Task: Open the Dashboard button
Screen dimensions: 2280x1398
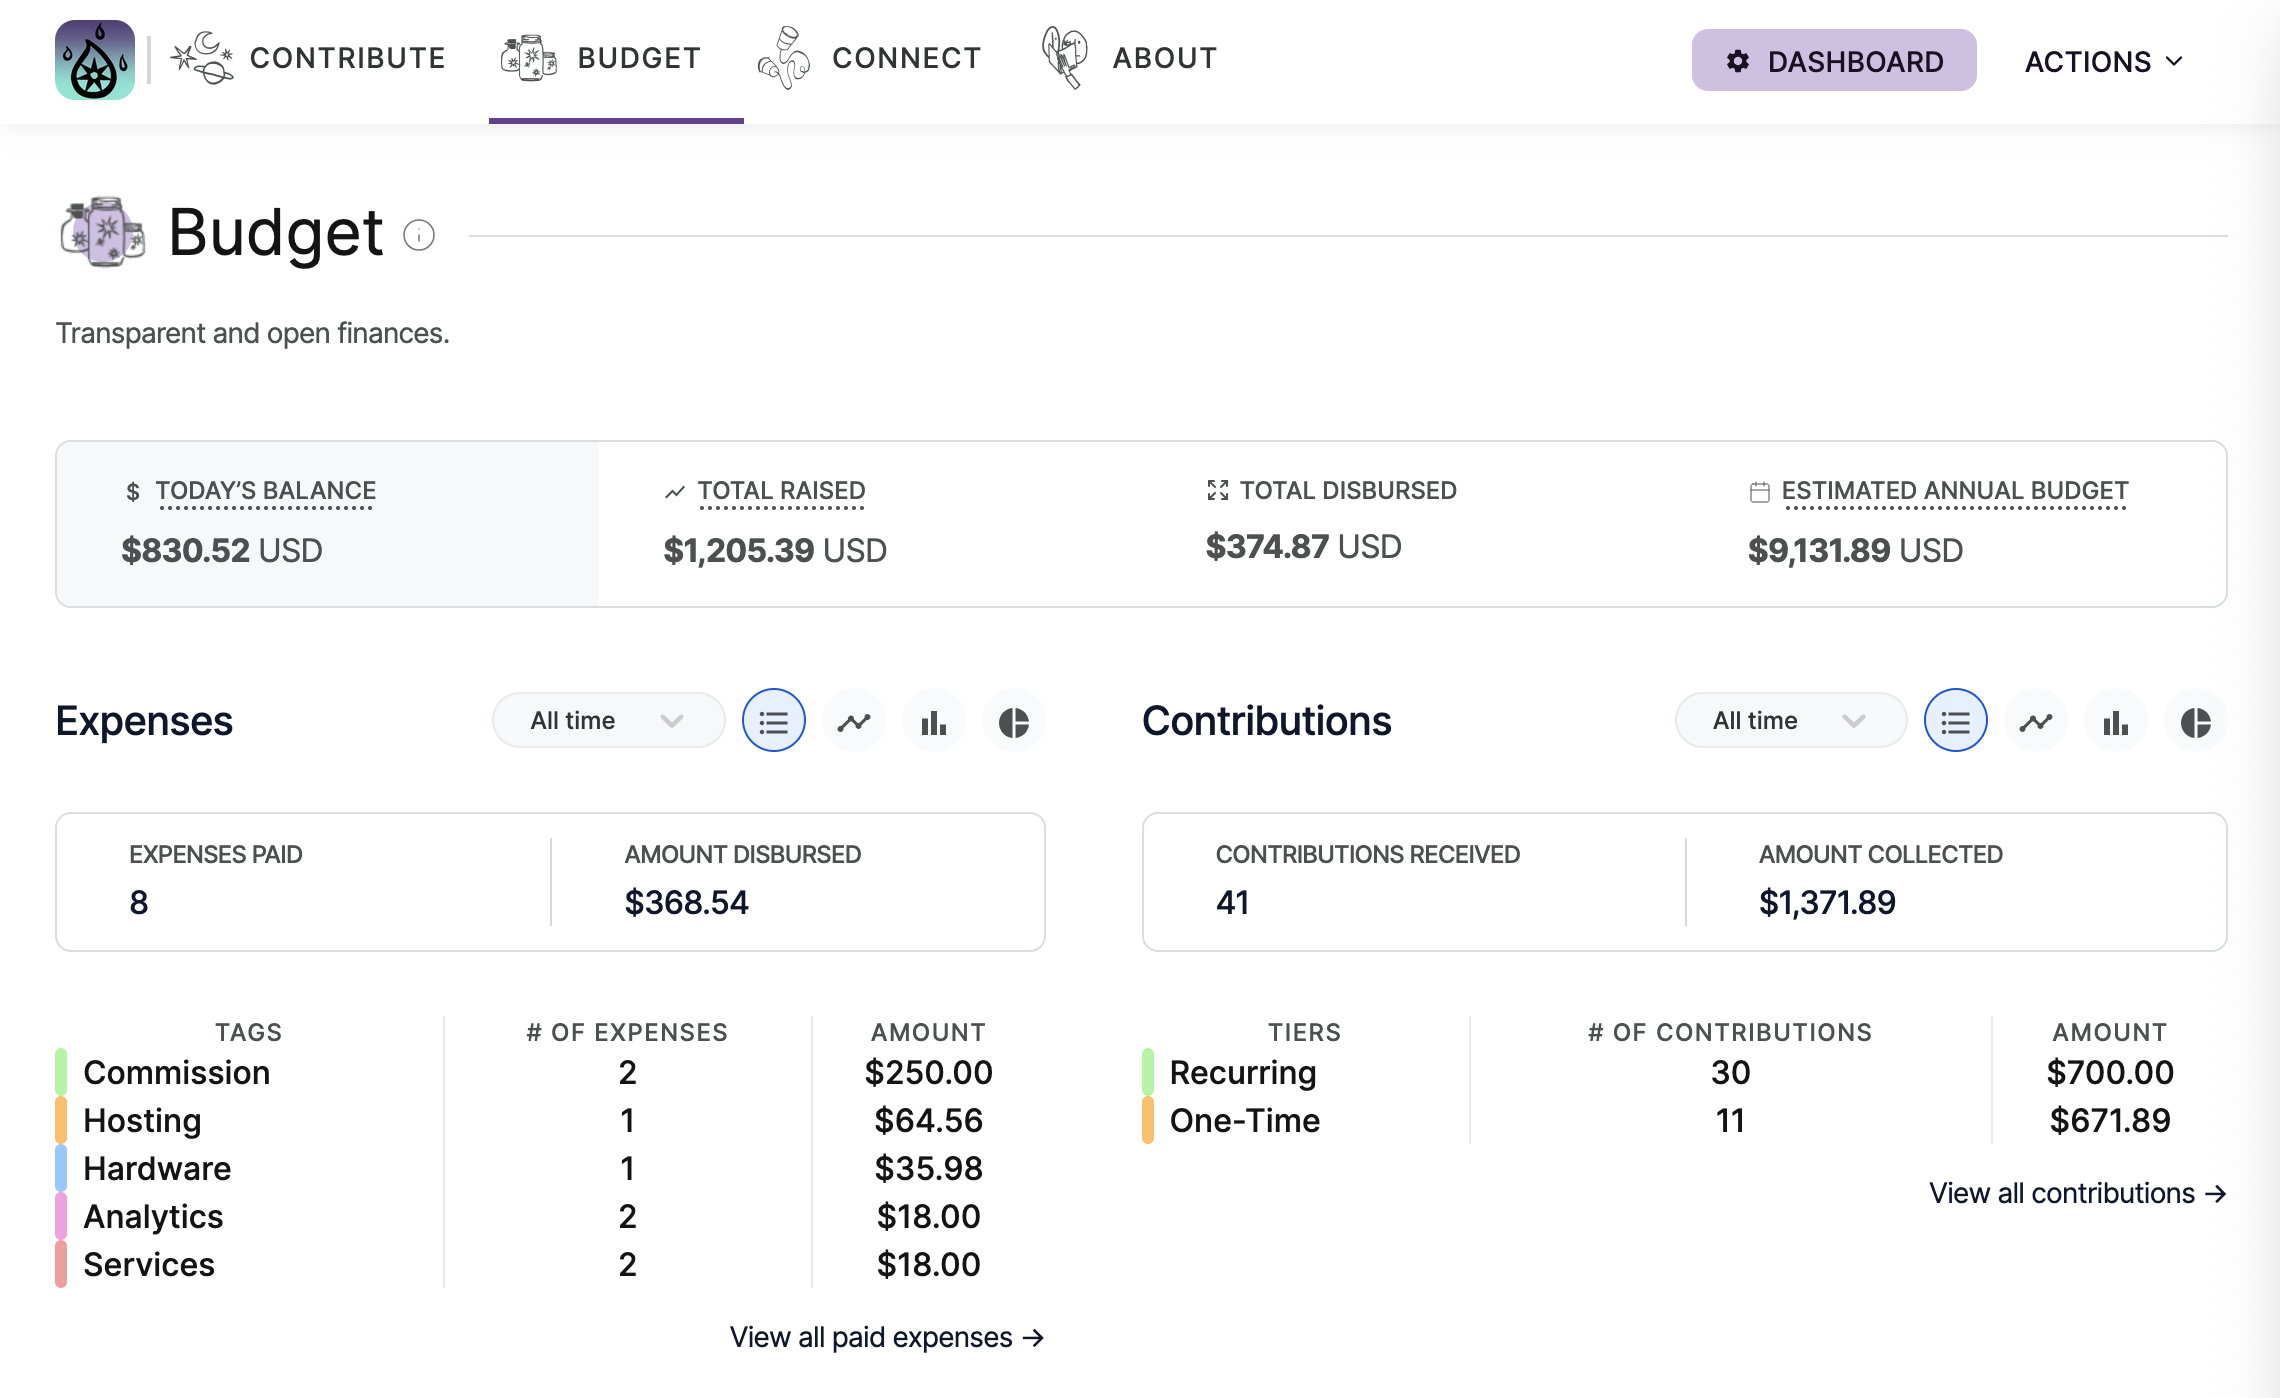Action: 1834,61
